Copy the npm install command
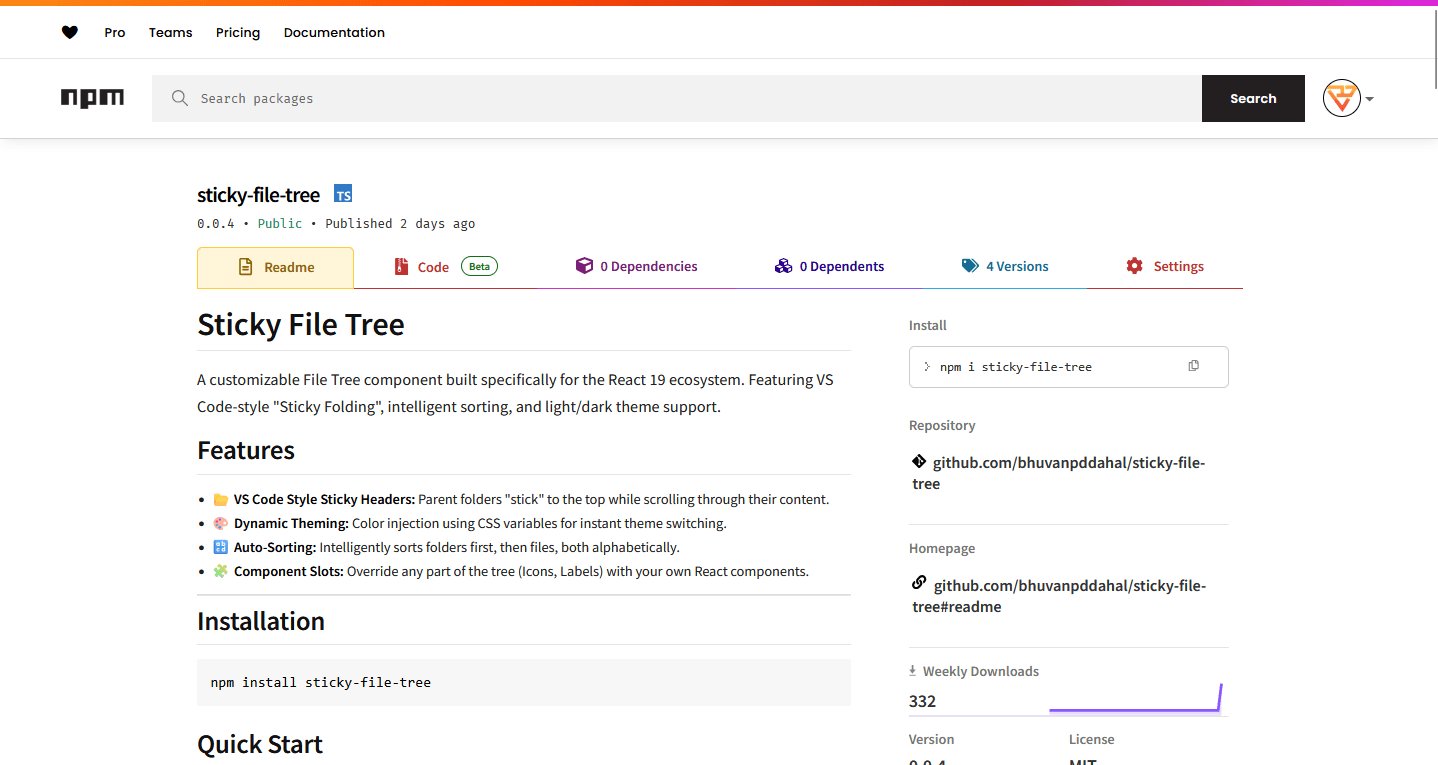The image size is (1438, 765). (x=1193, y=366)
